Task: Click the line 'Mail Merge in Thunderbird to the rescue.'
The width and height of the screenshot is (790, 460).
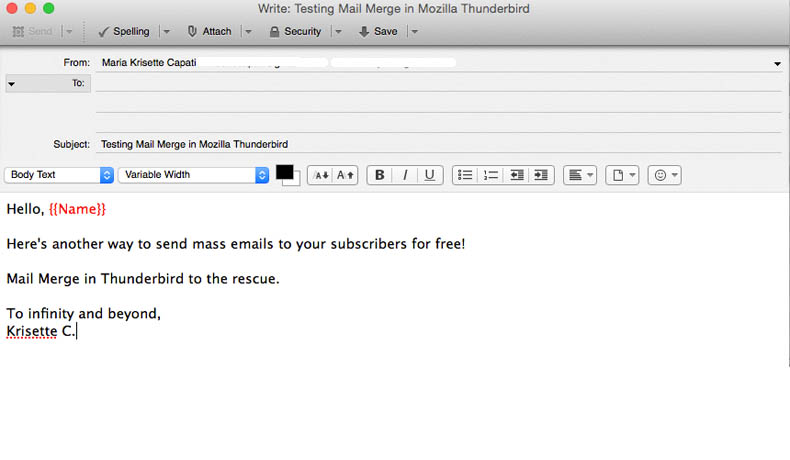Action: click(143, 279)
